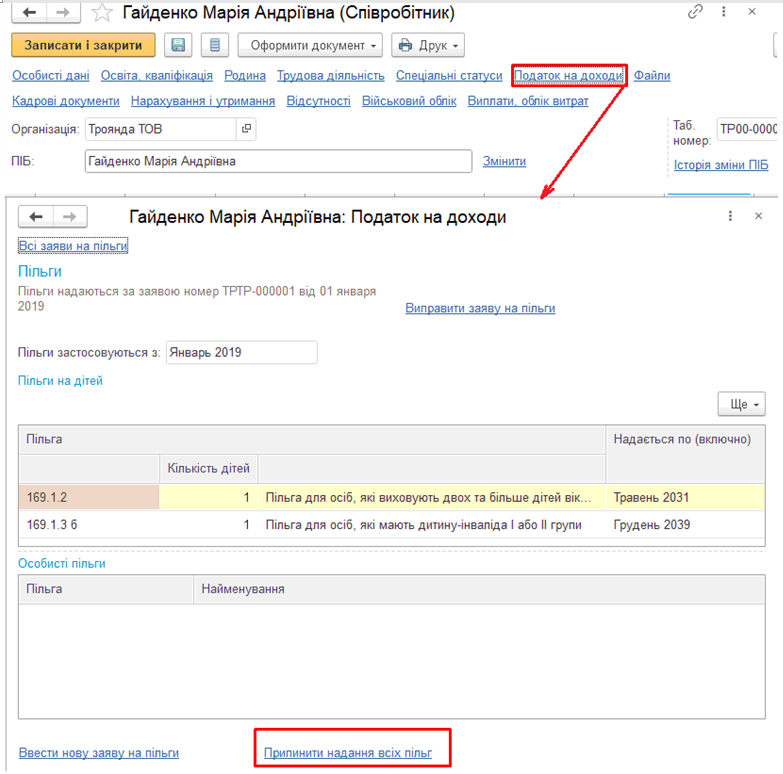Open the Друк print dropdown

428,46
